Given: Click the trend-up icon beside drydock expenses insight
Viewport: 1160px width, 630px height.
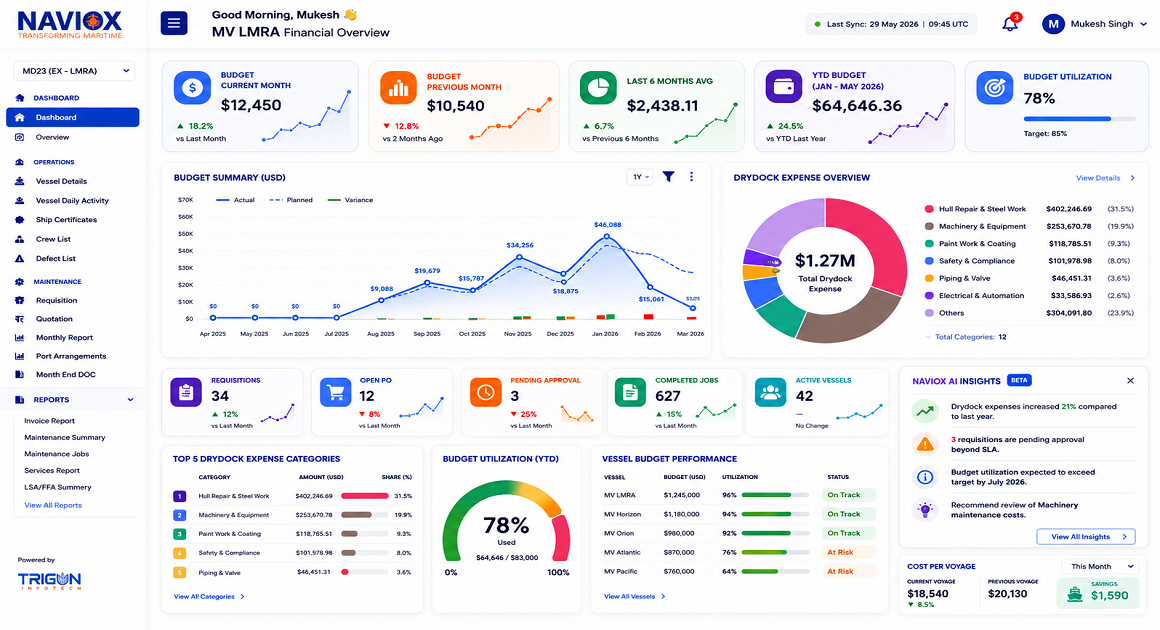Looking at the screenshot, I should [925, 411].
